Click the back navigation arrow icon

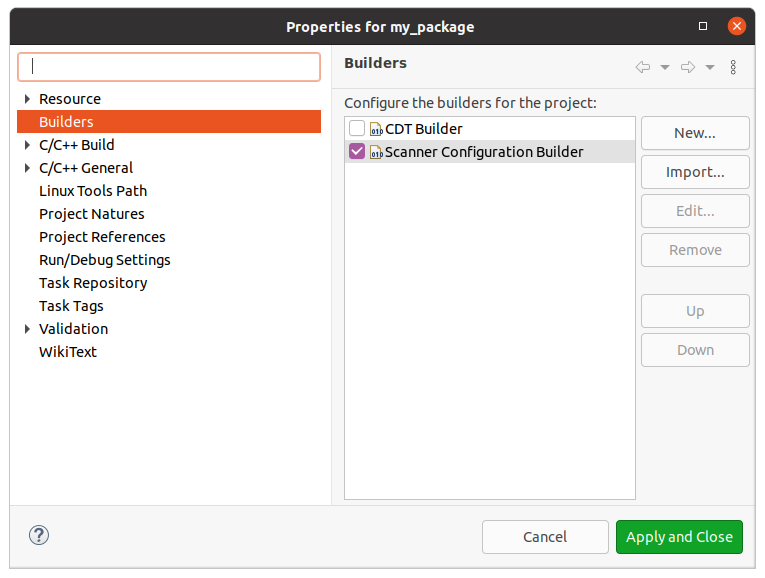643,67
